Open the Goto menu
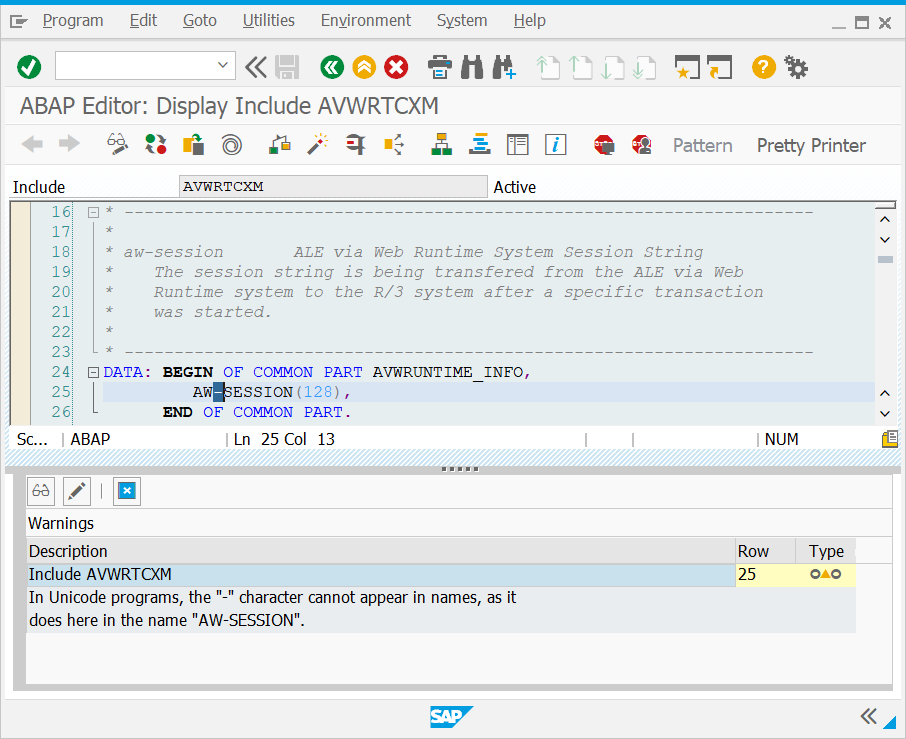This screenshot has width=906, height=739. coord(200,21)
